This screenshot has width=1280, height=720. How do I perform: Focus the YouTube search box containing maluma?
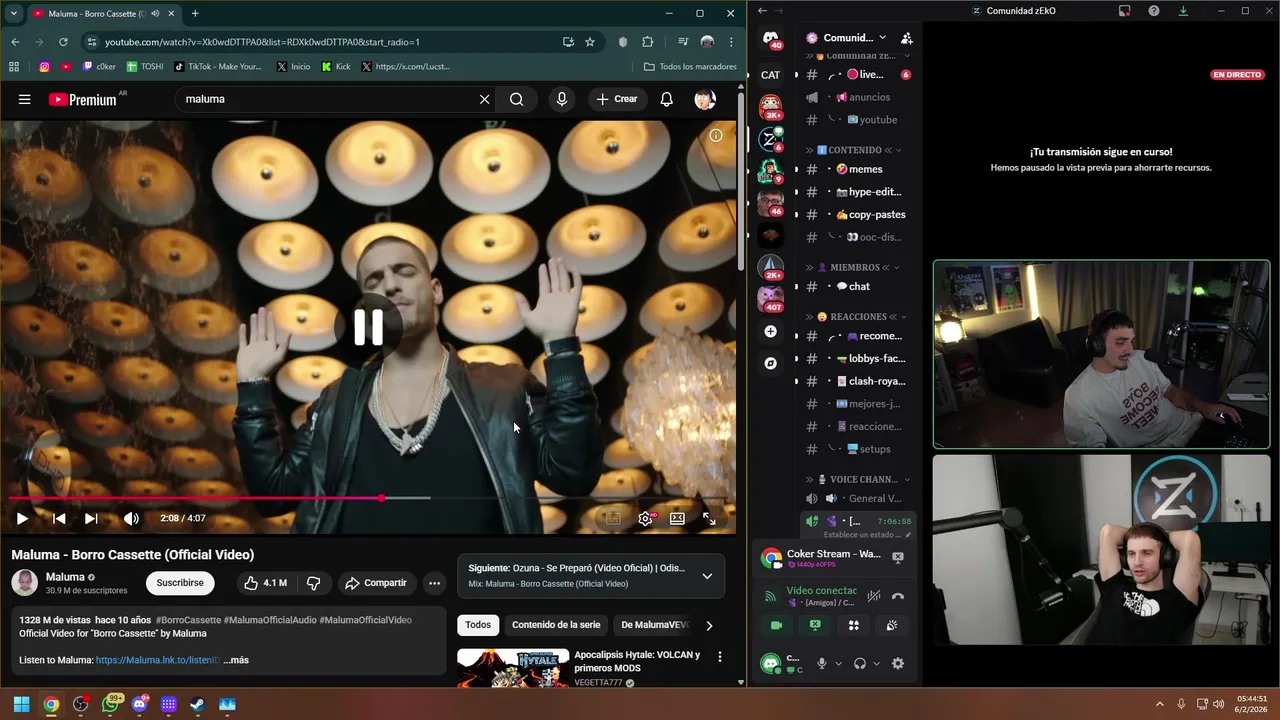click(x=330, y=99)
